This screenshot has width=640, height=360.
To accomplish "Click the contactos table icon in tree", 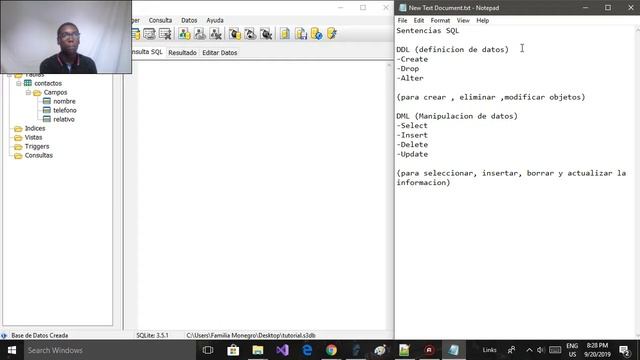I will [x=28, y=83].
